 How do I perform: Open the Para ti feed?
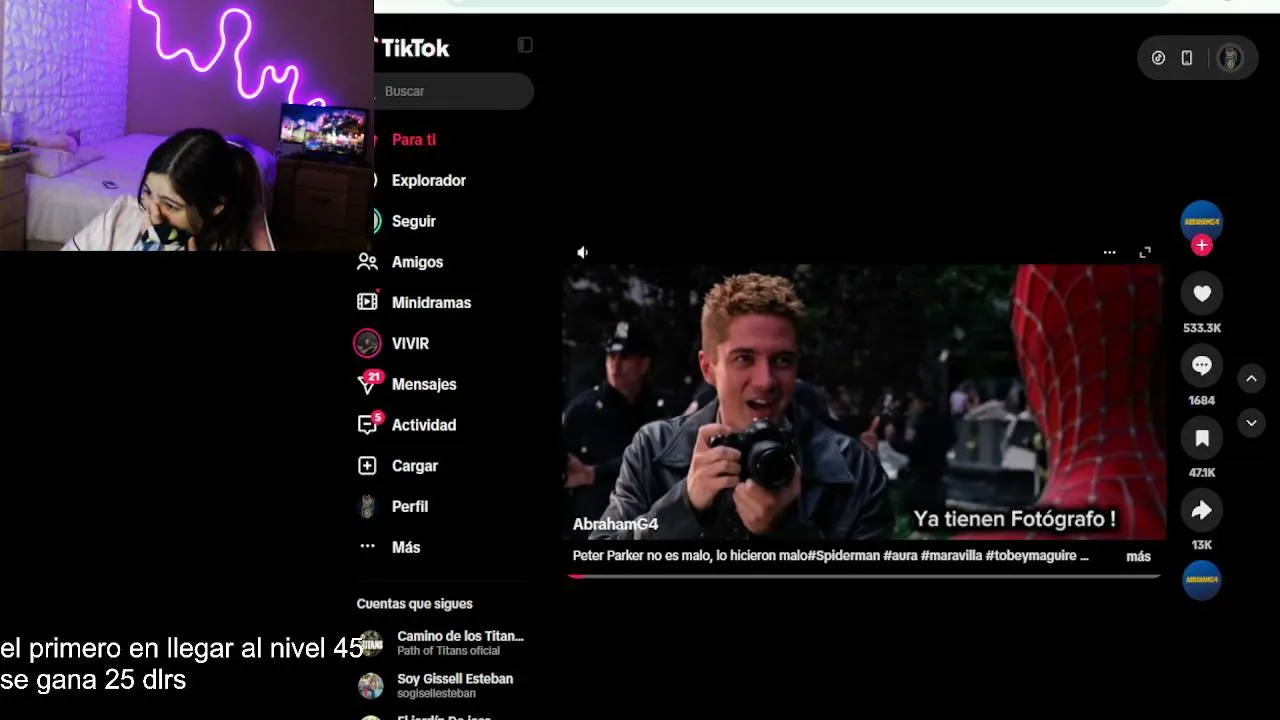(x=414, y=140)
